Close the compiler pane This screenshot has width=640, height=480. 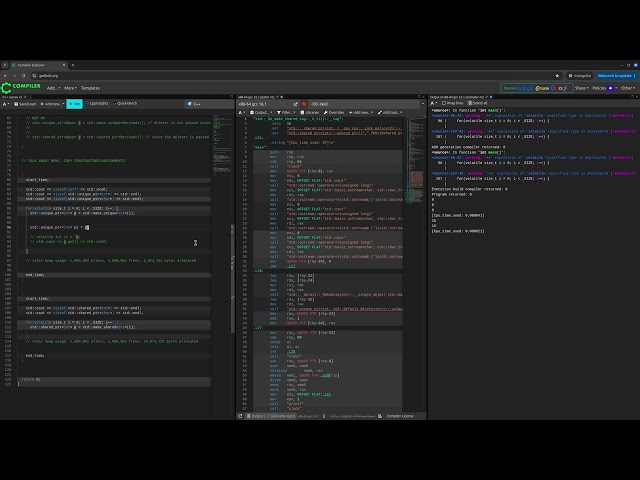[424, 97]
